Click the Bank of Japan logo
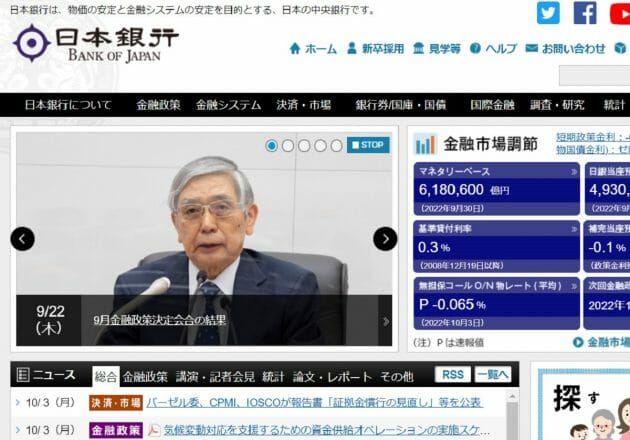Screen dimensions: 630x440 click(x=96, y=43)
